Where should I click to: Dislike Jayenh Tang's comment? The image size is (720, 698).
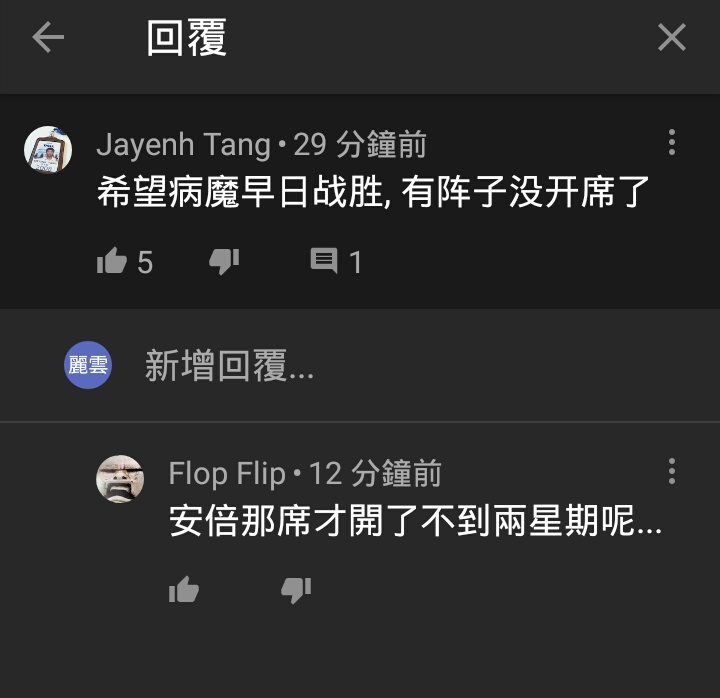click(x=224, y=261)
